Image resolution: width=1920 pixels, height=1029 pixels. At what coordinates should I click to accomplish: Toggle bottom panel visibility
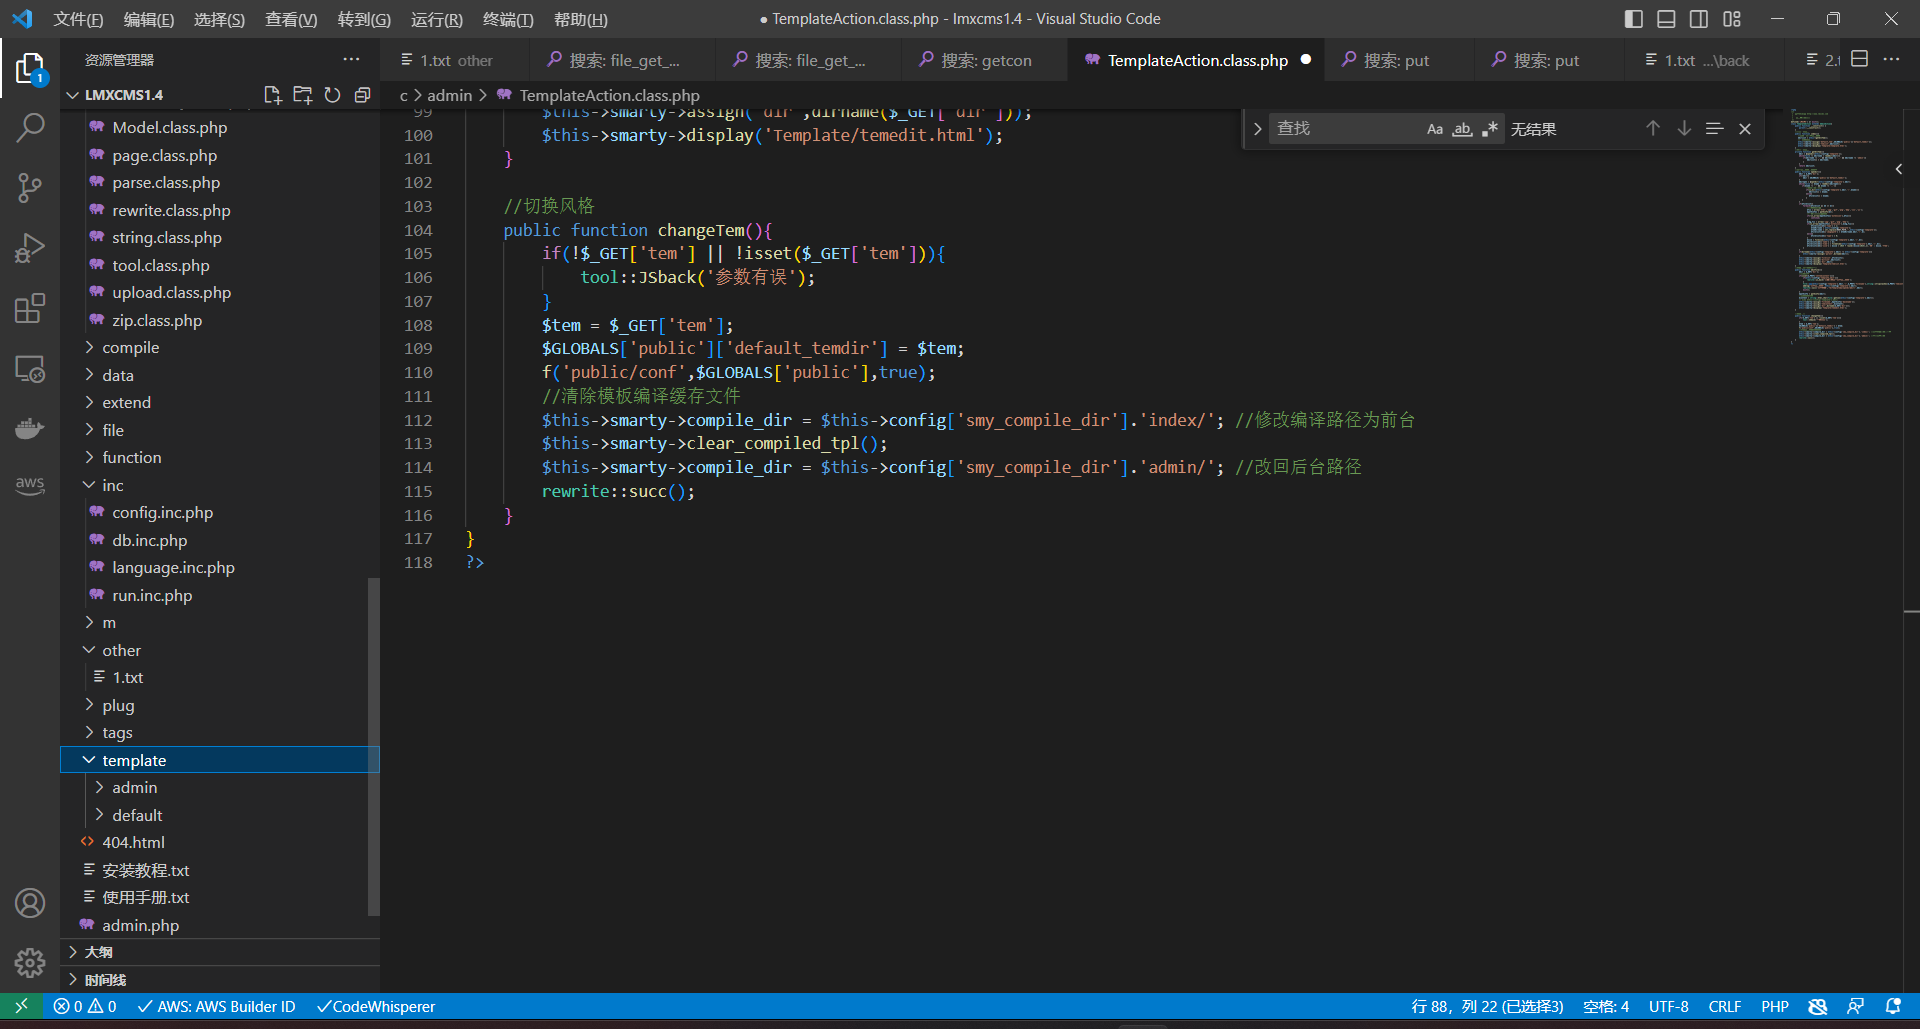(x=1666, y=19)
